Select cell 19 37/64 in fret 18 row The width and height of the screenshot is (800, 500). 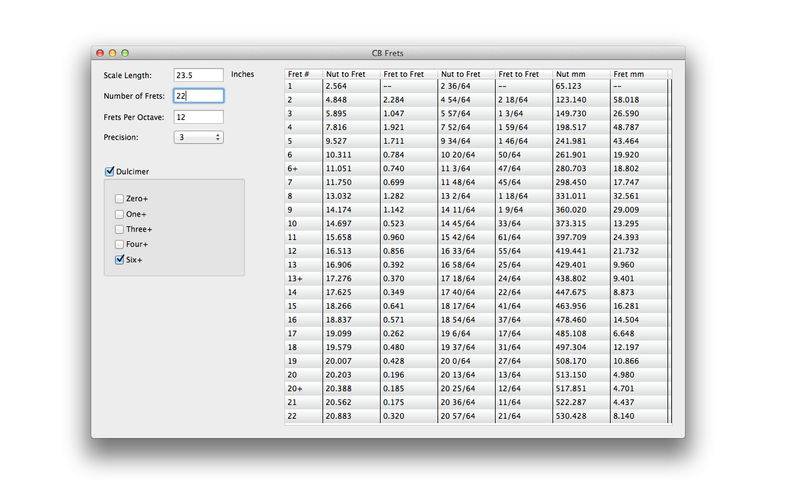pyautogui.click(x=466, y=348)
